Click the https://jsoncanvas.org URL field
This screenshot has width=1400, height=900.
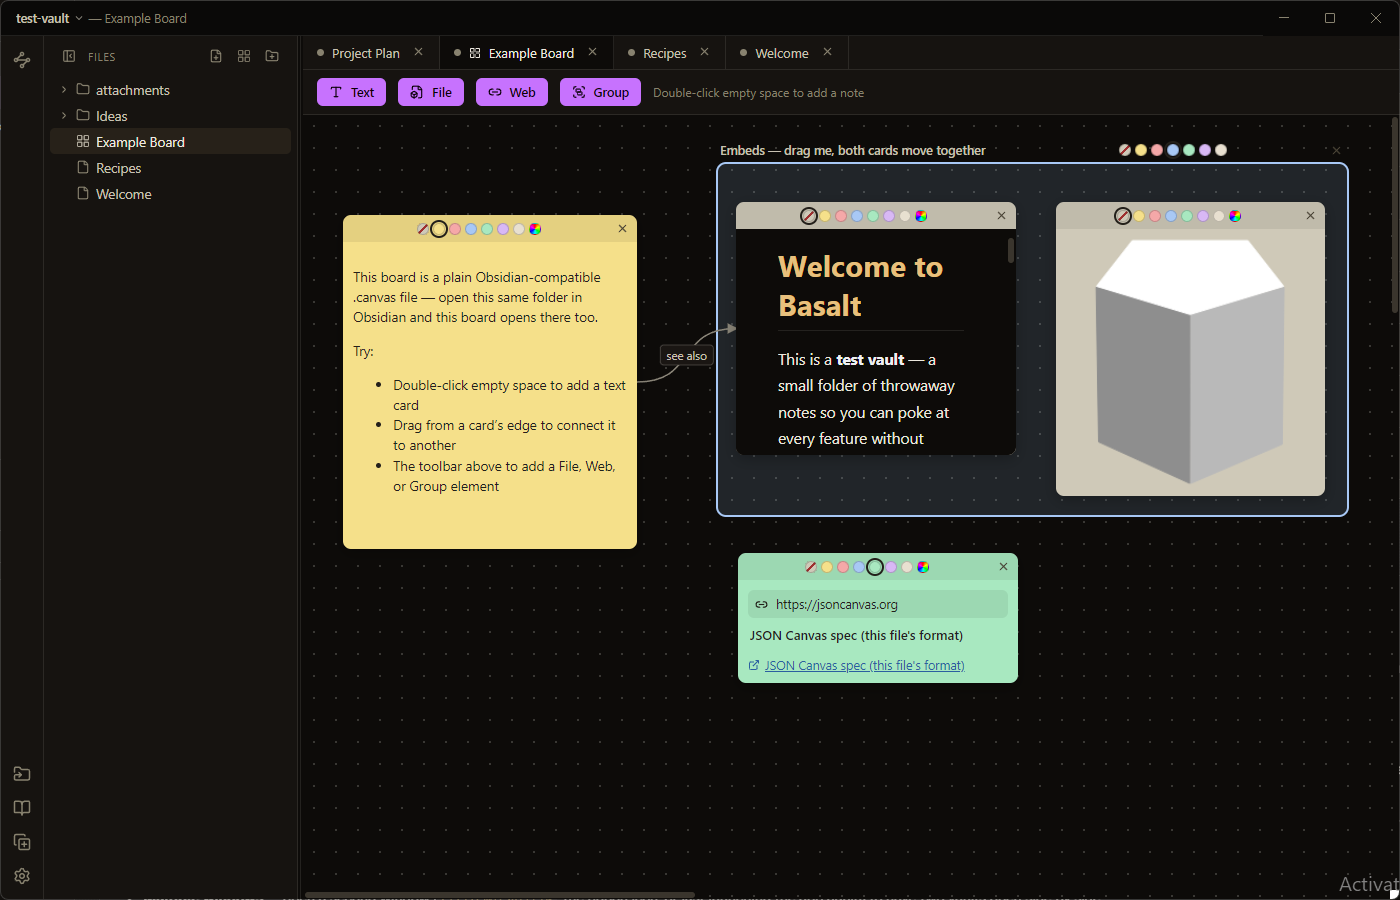point(878,604)
